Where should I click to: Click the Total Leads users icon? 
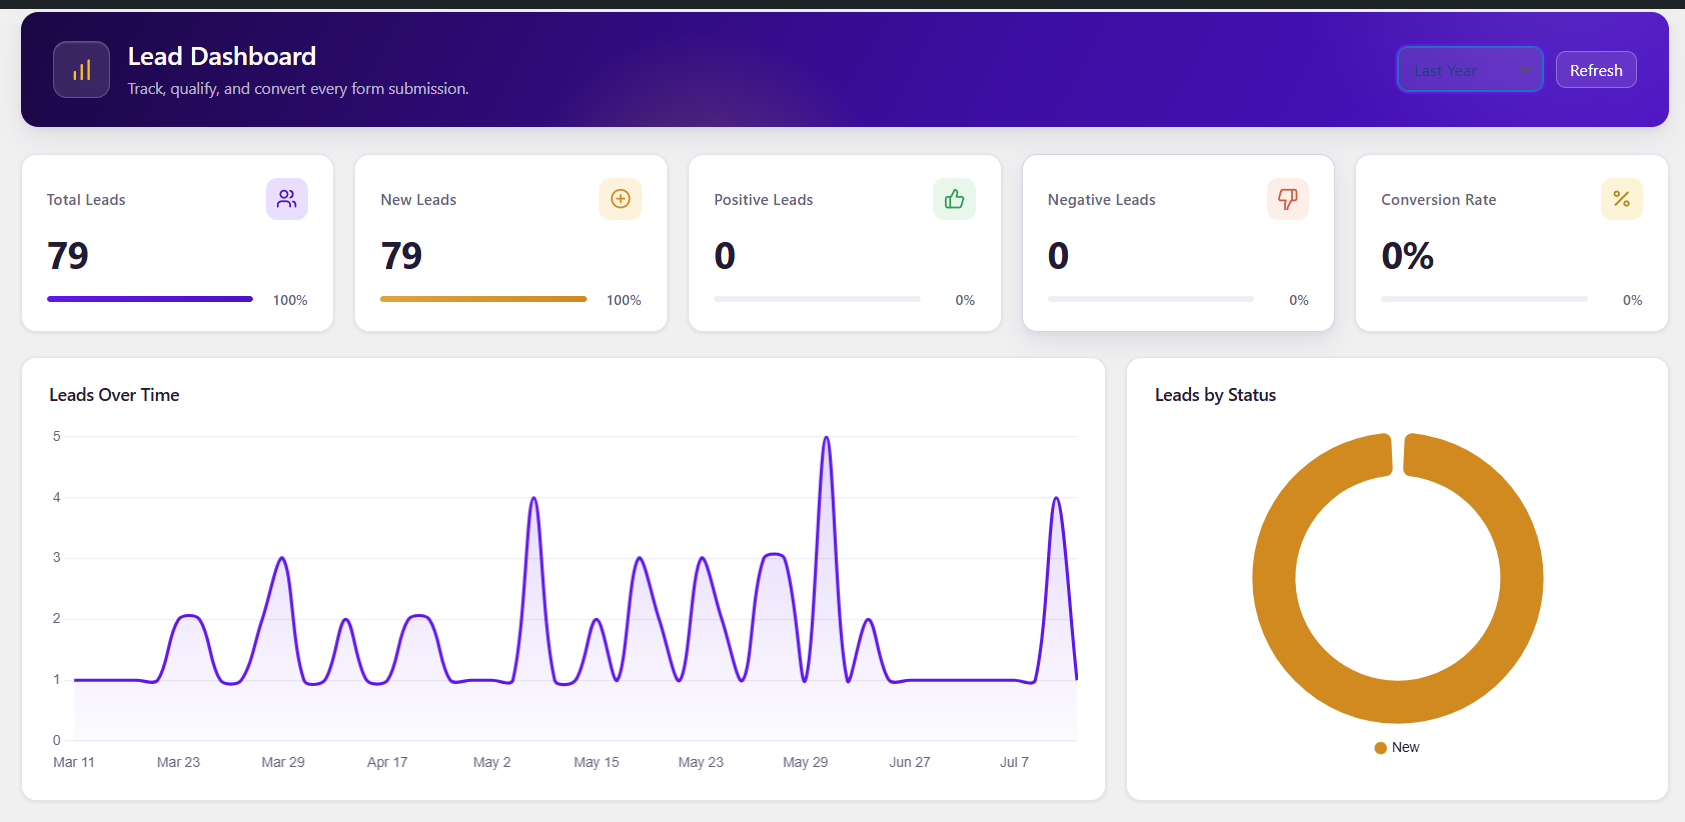287,199
